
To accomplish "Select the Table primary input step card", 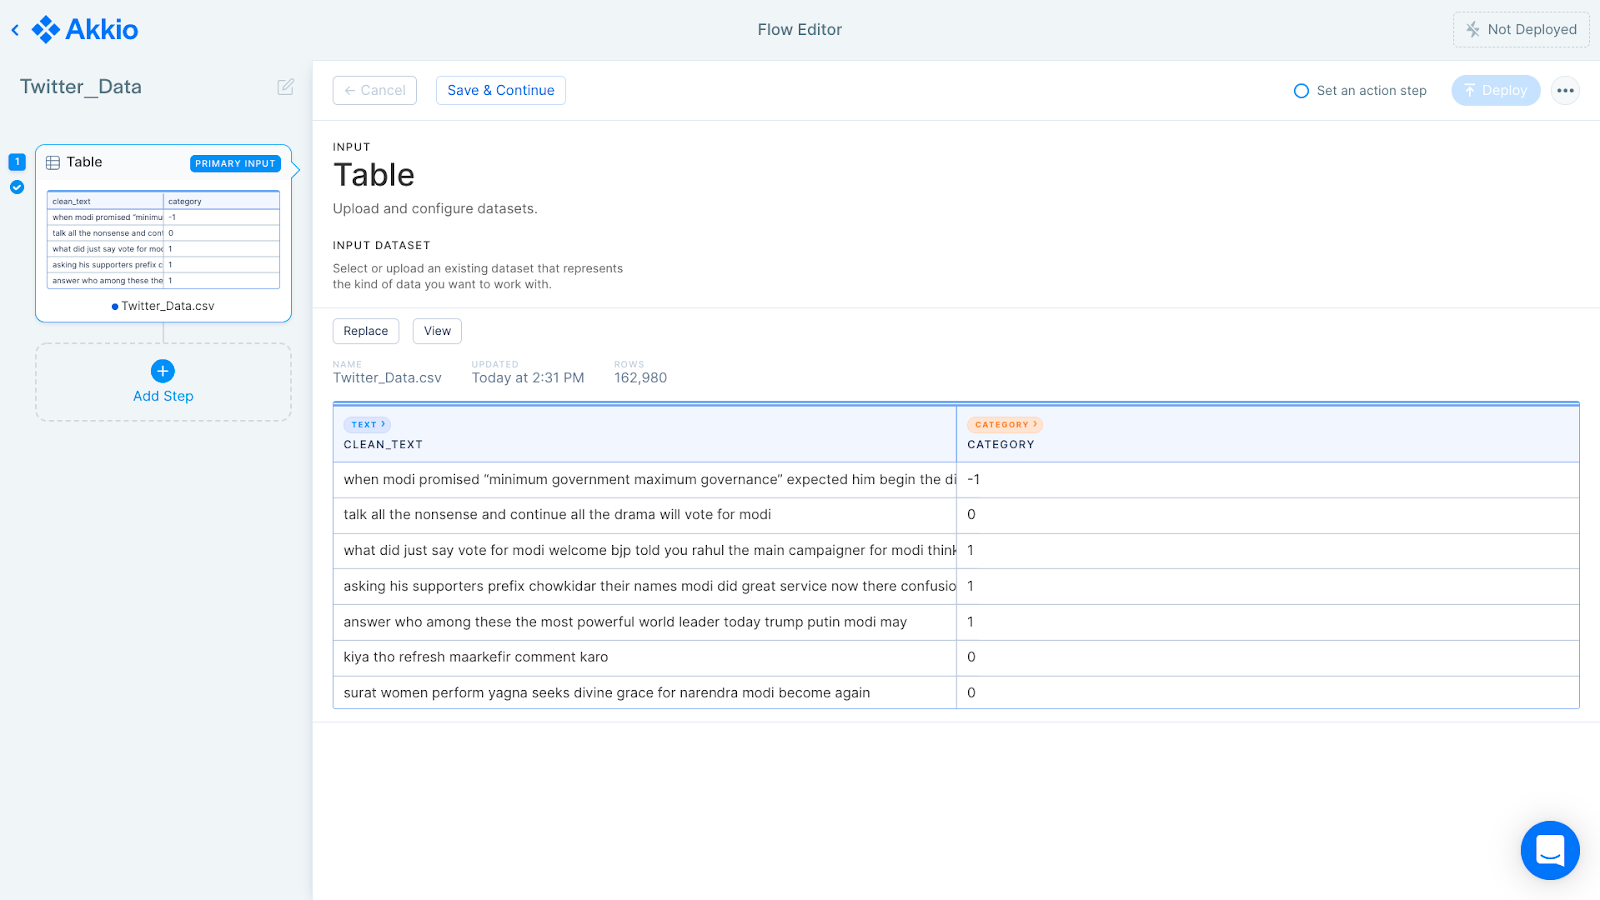I will point(163,234).
